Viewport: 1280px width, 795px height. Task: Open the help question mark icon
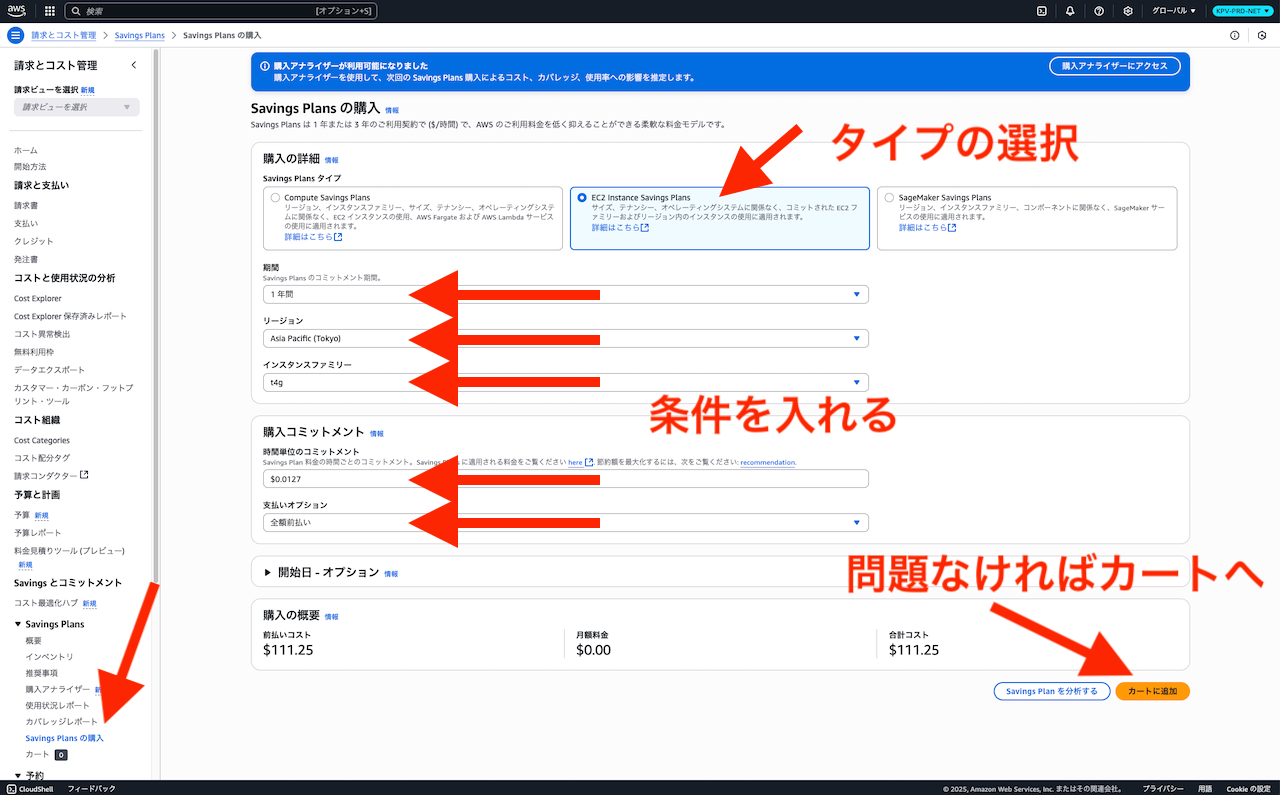point(1099,11)
